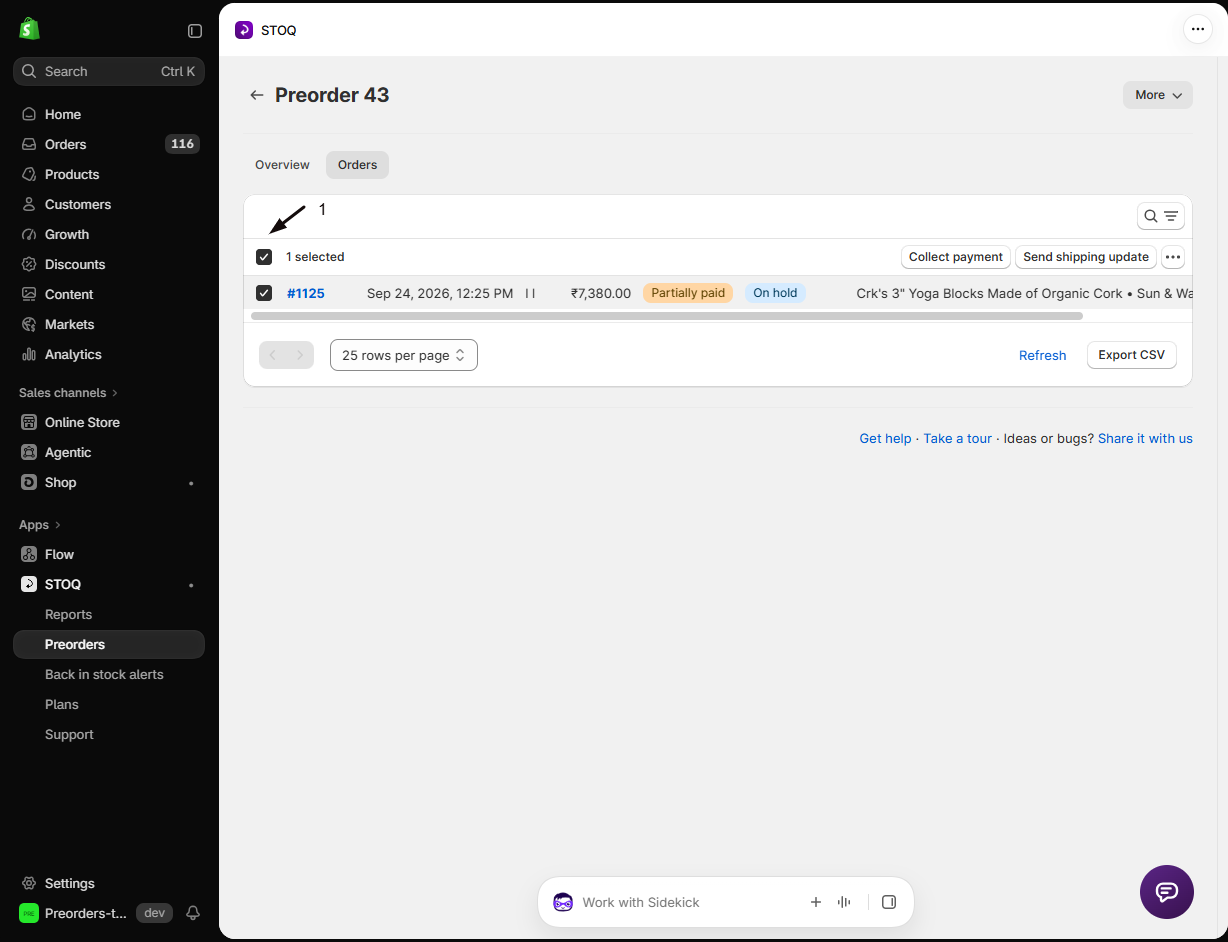1228x942 pixels.
Task: Open the 25 rows per page dropdown
Action: tap(404, 355)
